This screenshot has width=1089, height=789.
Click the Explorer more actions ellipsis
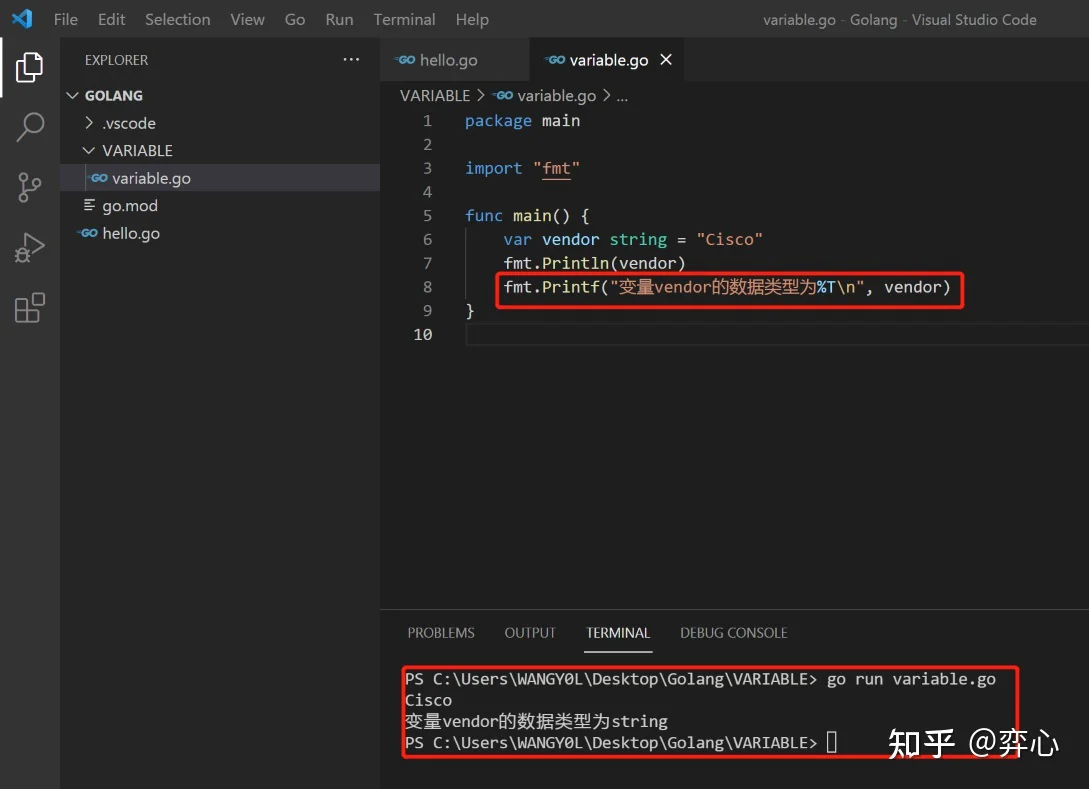coord(351,60)
